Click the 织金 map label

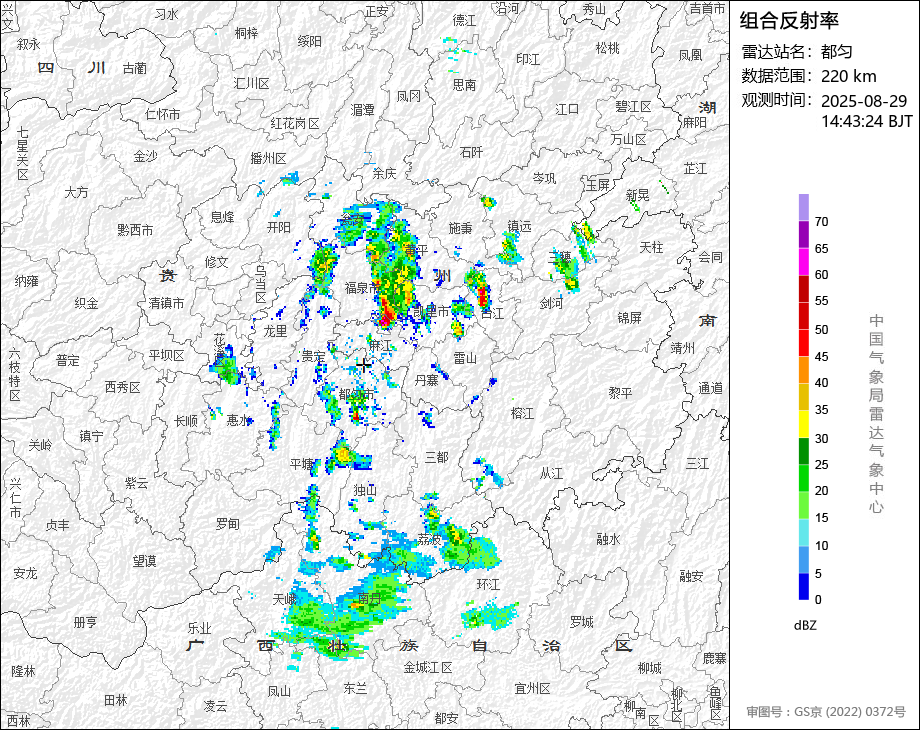pos(86,303)
